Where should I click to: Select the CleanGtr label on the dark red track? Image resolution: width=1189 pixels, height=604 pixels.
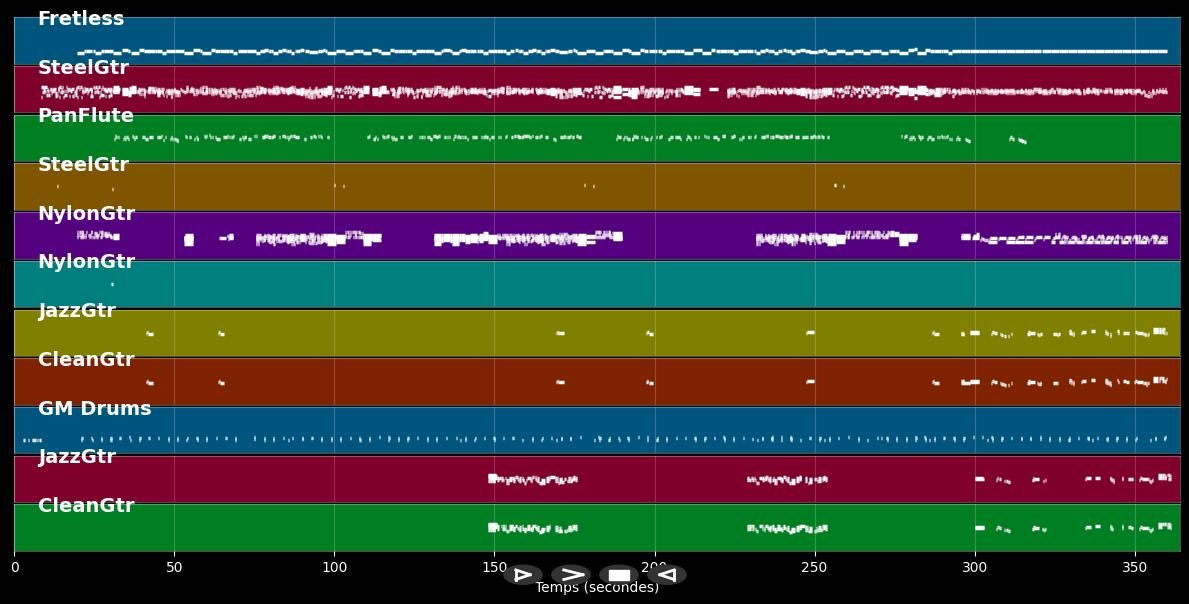(x=86, y=360)
